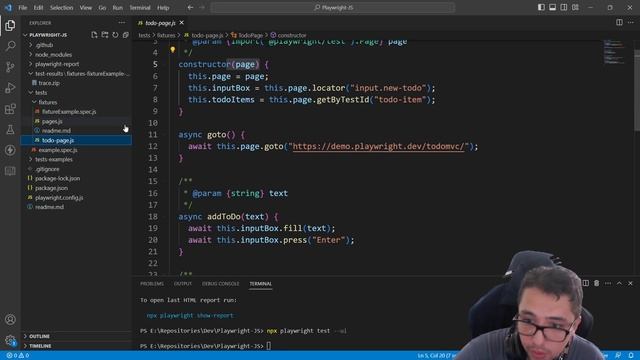640x360 pixels.
Task: Open the Extensions view
Action: 10,109
